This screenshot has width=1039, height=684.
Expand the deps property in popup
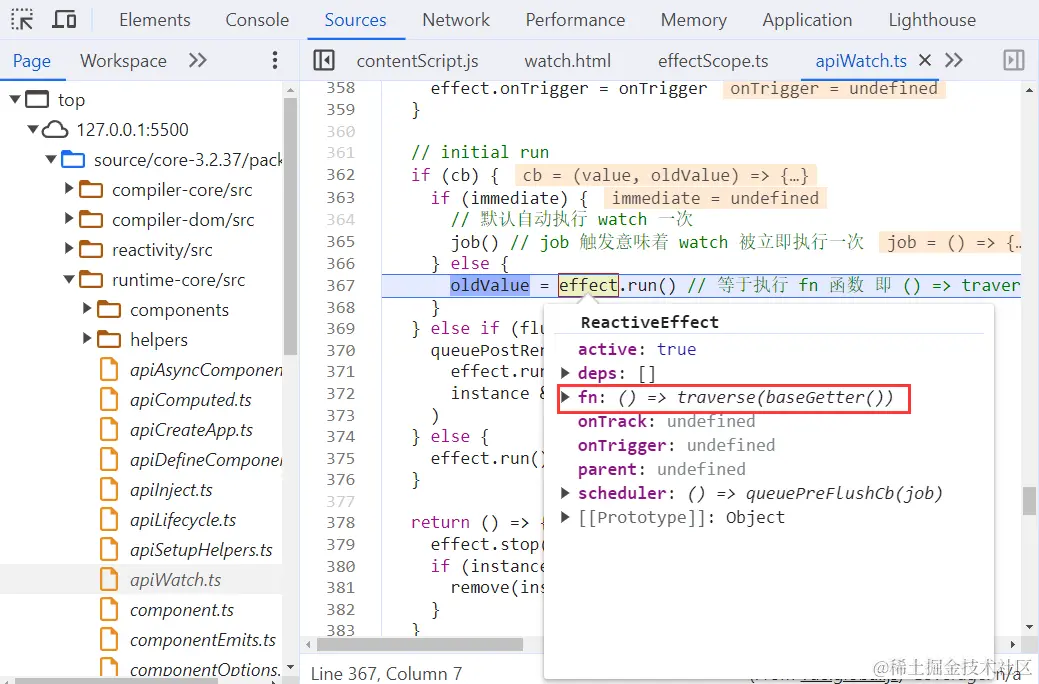click(565, 373)
